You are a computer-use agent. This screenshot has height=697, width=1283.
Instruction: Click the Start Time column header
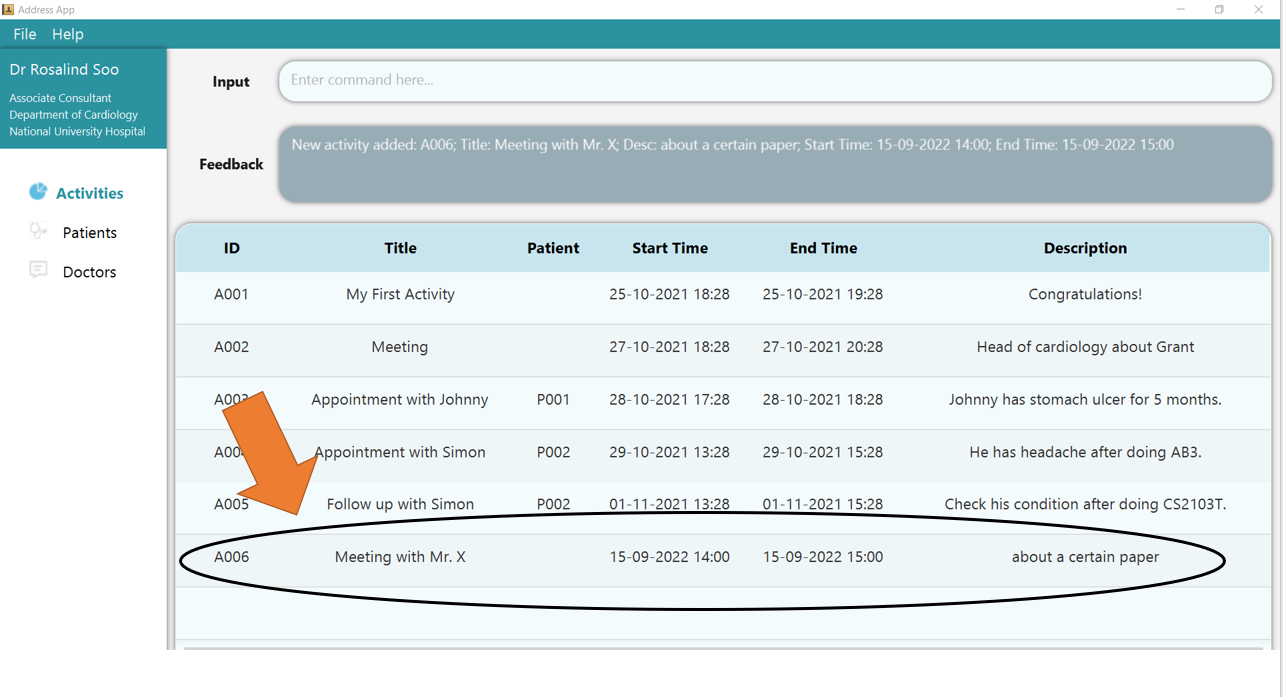[x=669, y=248]
